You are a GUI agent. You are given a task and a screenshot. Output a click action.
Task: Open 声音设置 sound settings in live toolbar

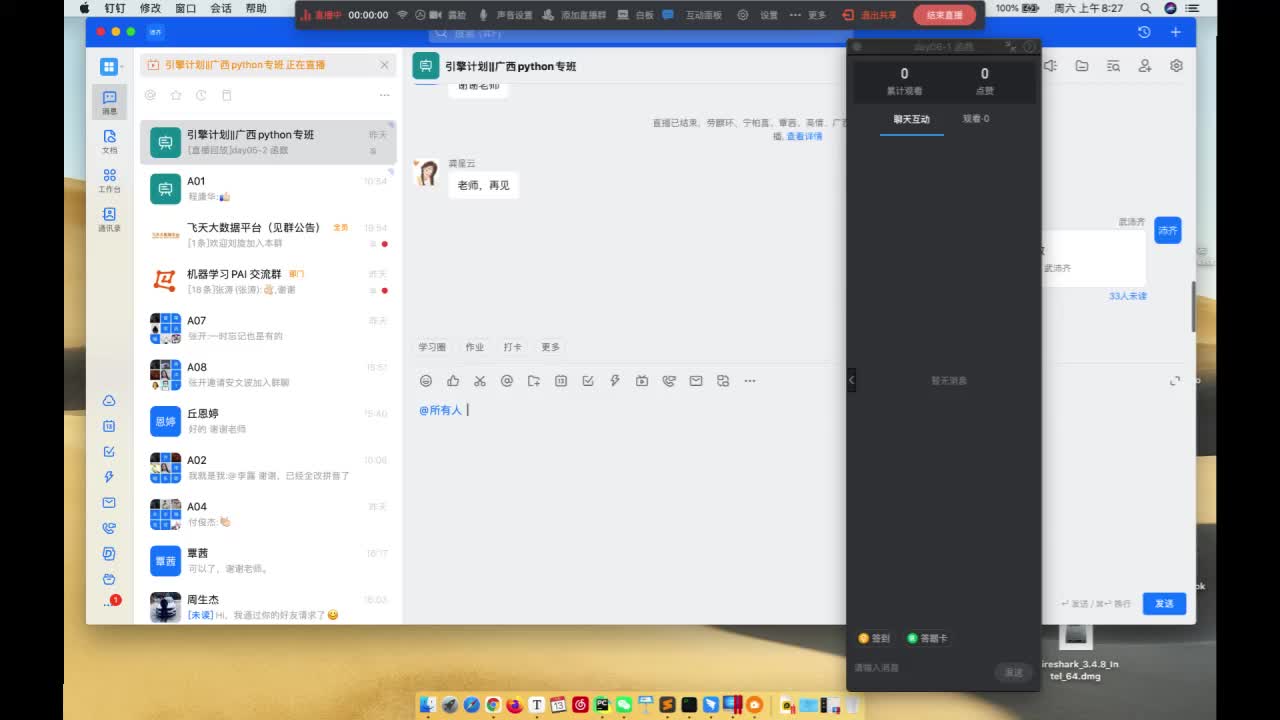(x=506, y=15)
